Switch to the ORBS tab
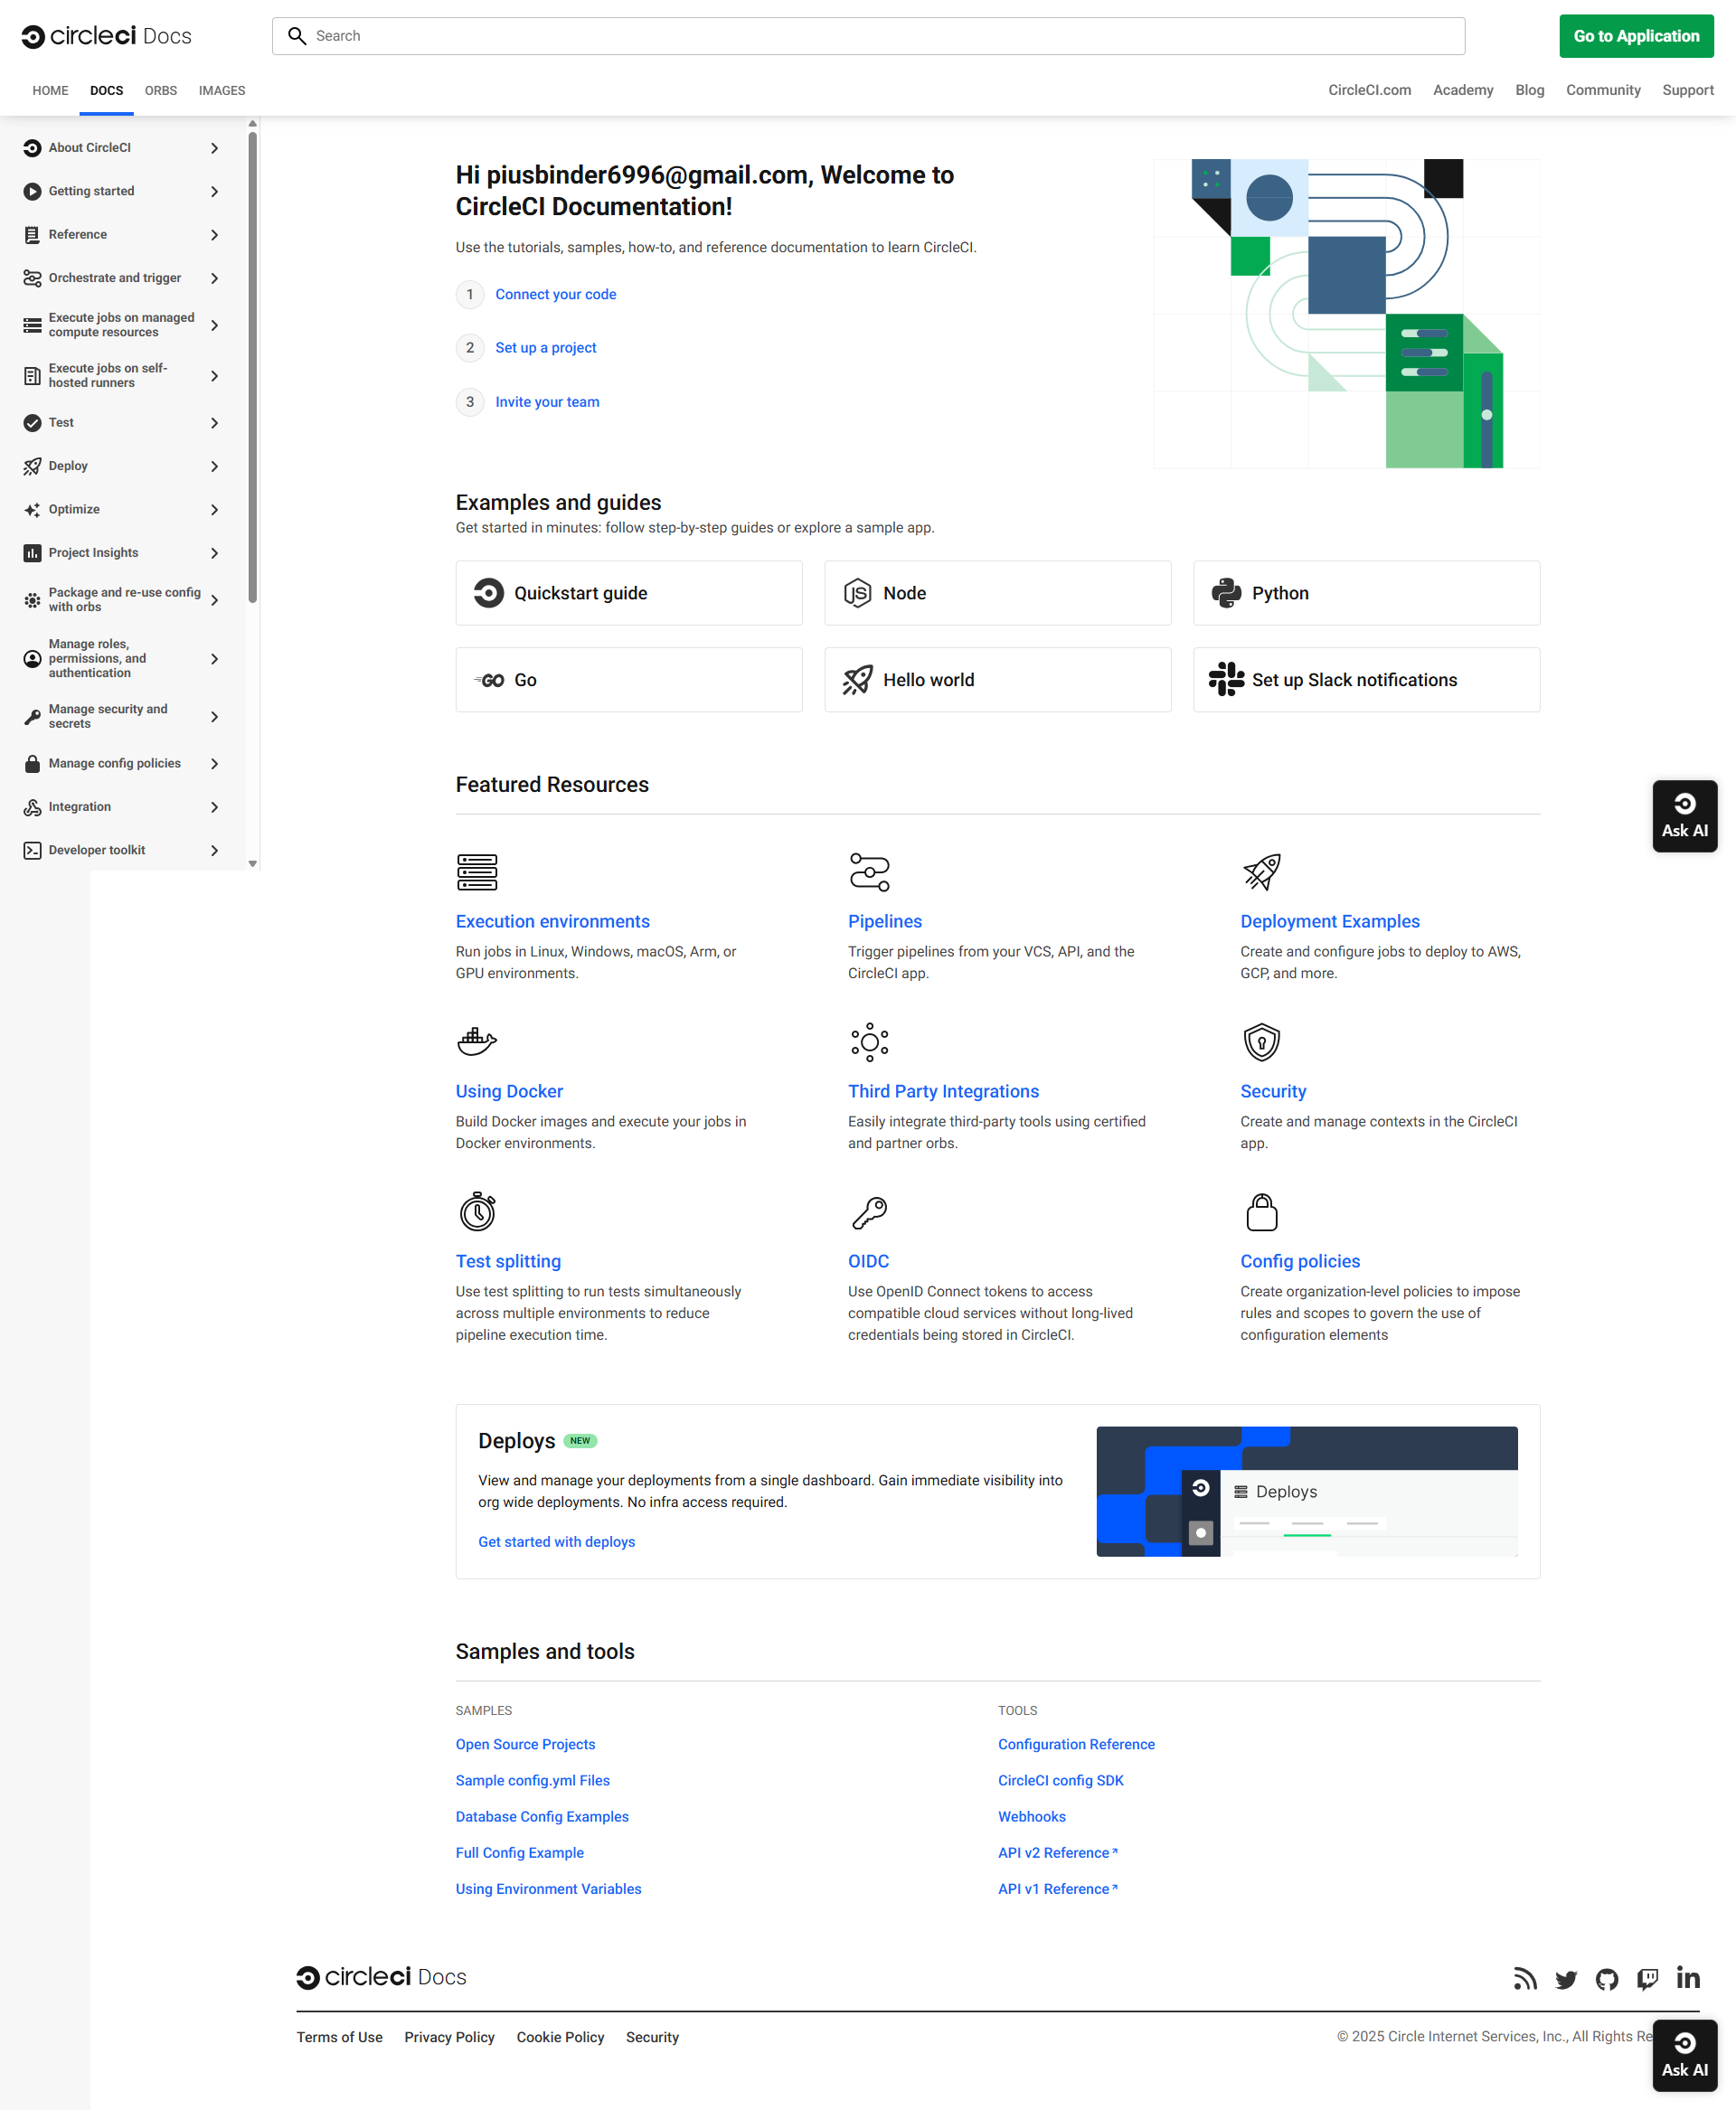 click(160, 90)
